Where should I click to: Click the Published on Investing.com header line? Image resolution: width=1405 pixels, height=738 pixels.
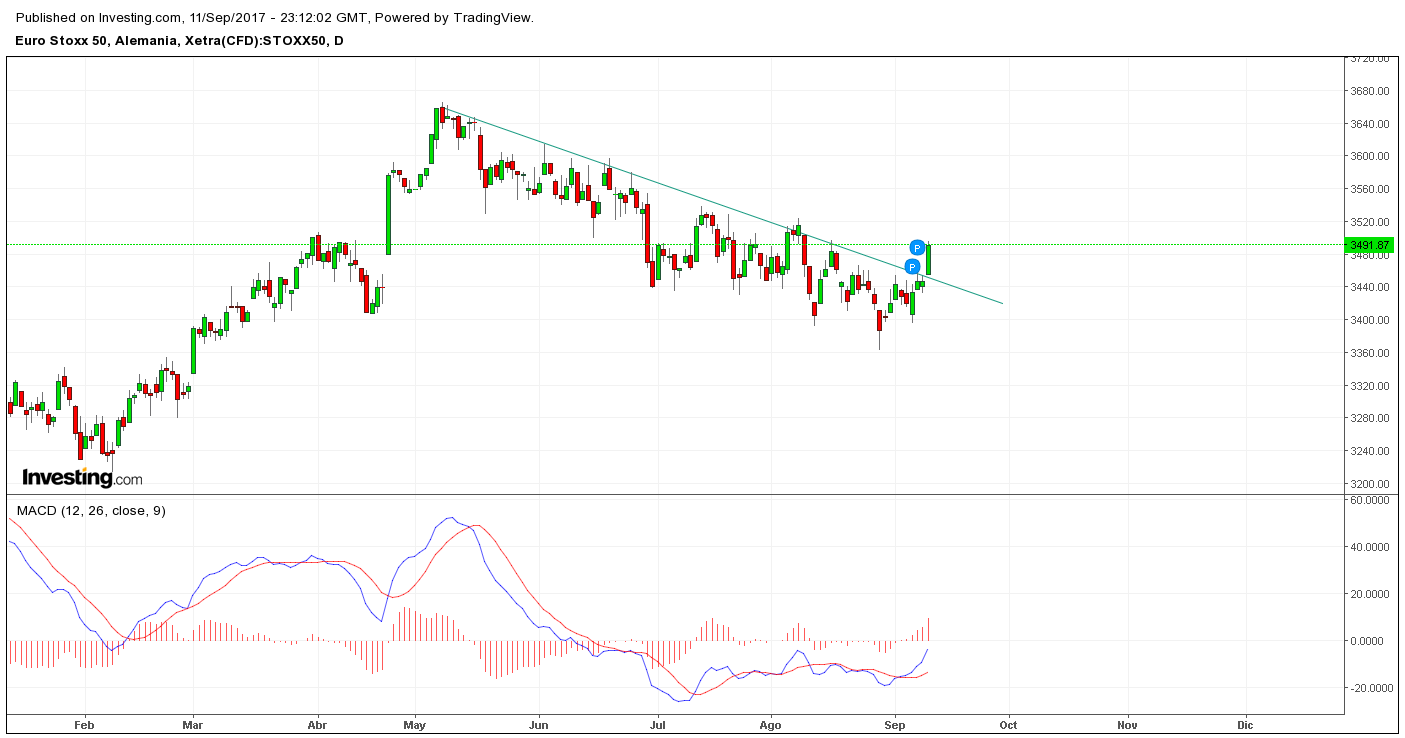(x=275, y=18)
